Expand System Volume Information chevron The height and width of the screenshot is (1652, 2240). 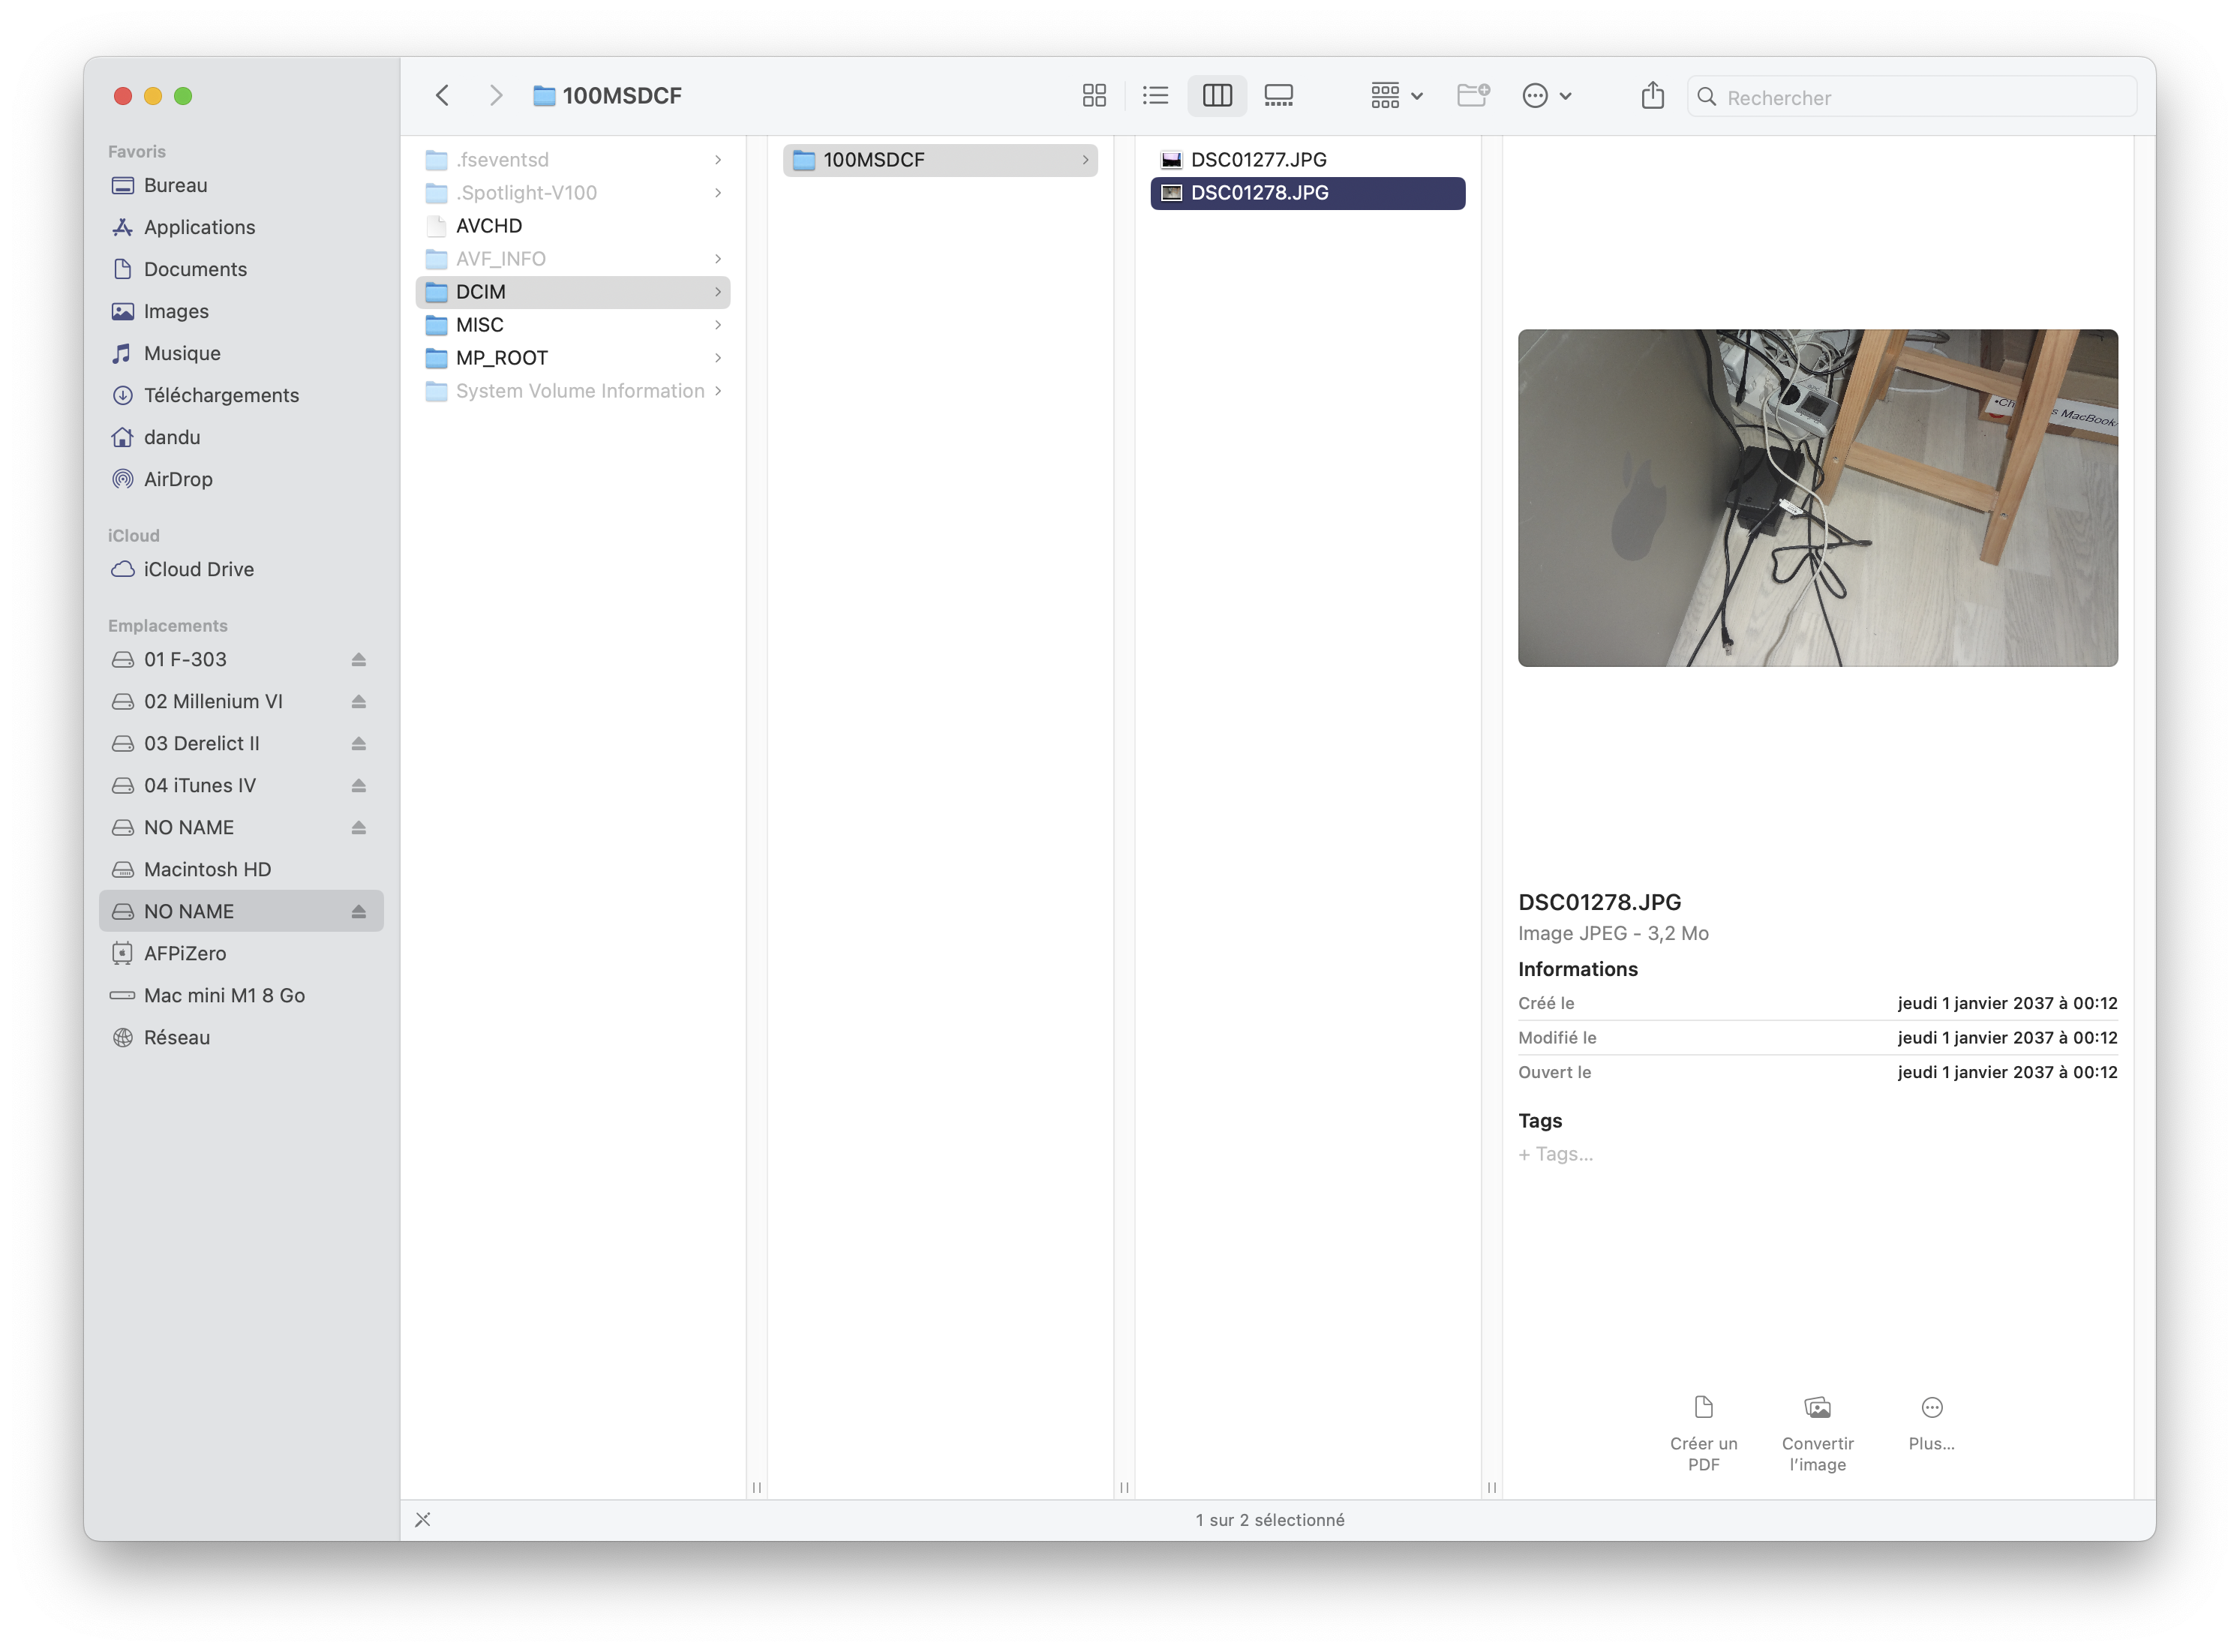tap(717, 391)
